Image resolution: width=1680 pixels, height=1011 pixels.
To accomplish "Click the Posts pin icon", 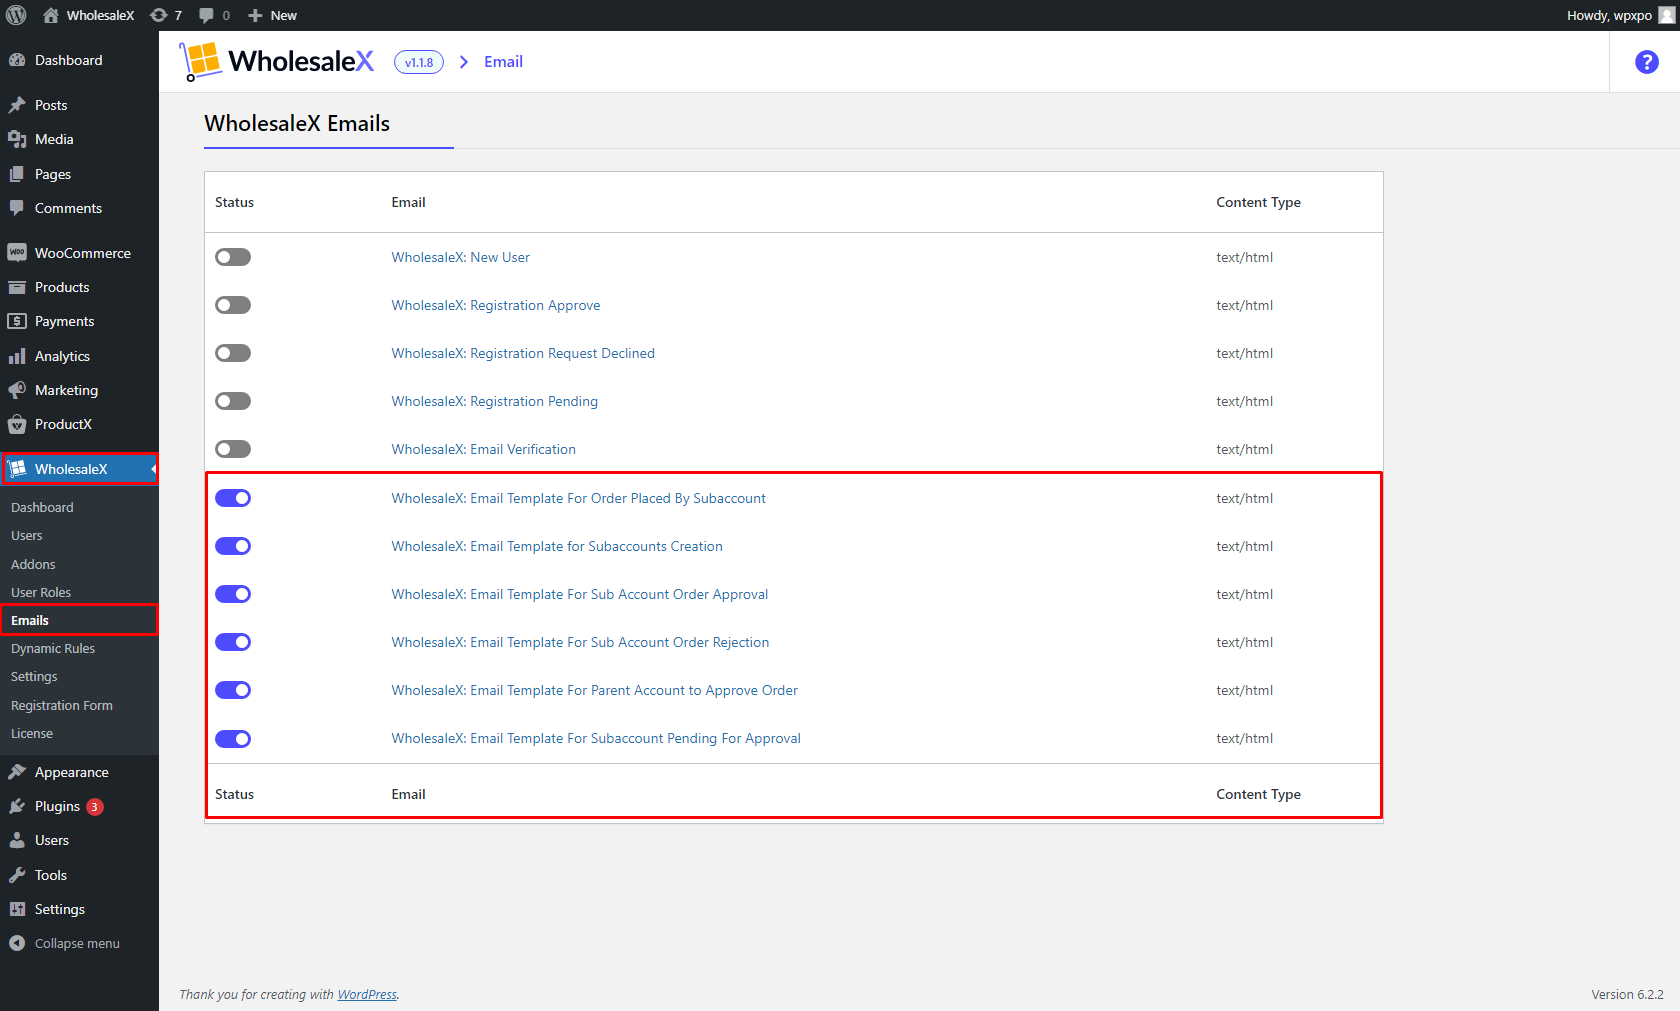I will pos(17,105).
